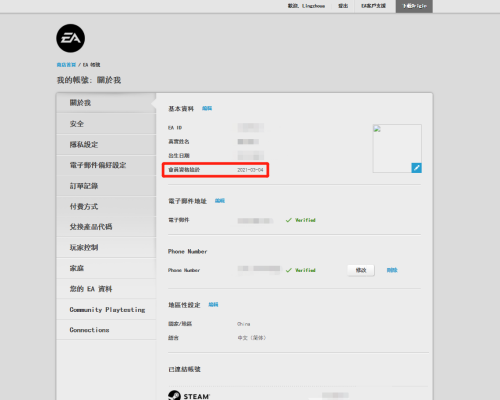The width and height of the screenshot is (500, 400).
Task: Click the welcome Lingzhou text in top bar
Action: click(x=306, y=6)
